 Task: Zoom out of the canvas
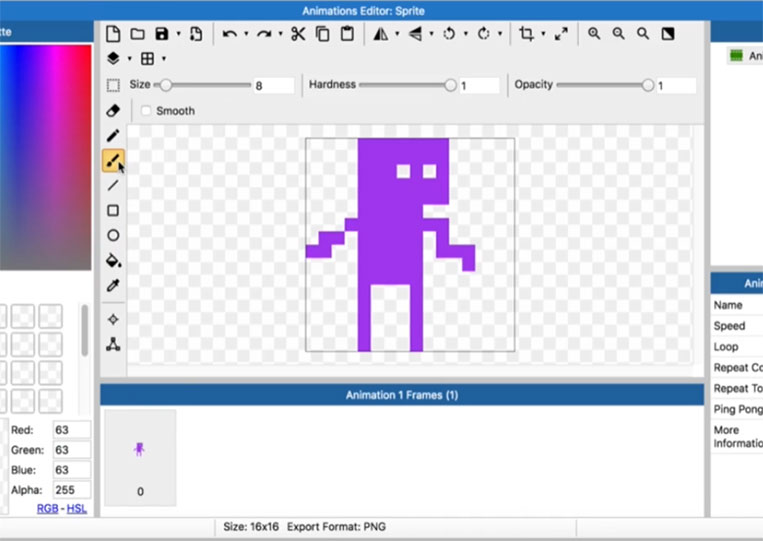click(618, 34)
